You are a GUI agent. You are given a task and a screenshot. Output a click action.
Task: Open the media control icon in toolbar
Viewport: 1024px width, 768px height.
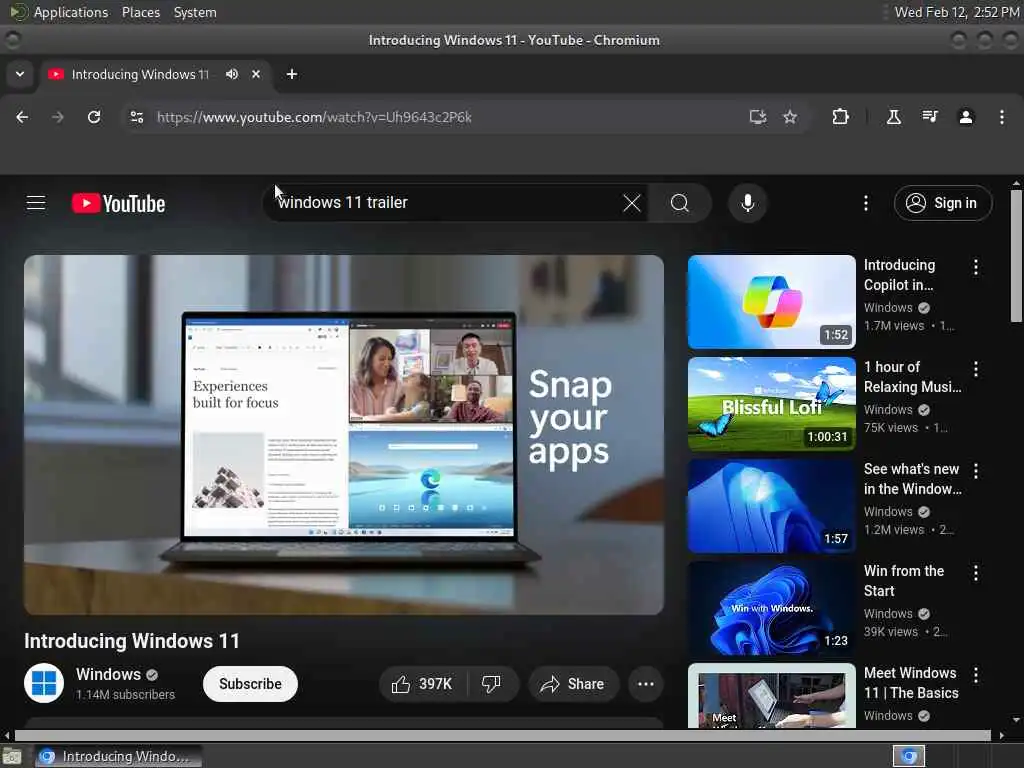[930, 117]
